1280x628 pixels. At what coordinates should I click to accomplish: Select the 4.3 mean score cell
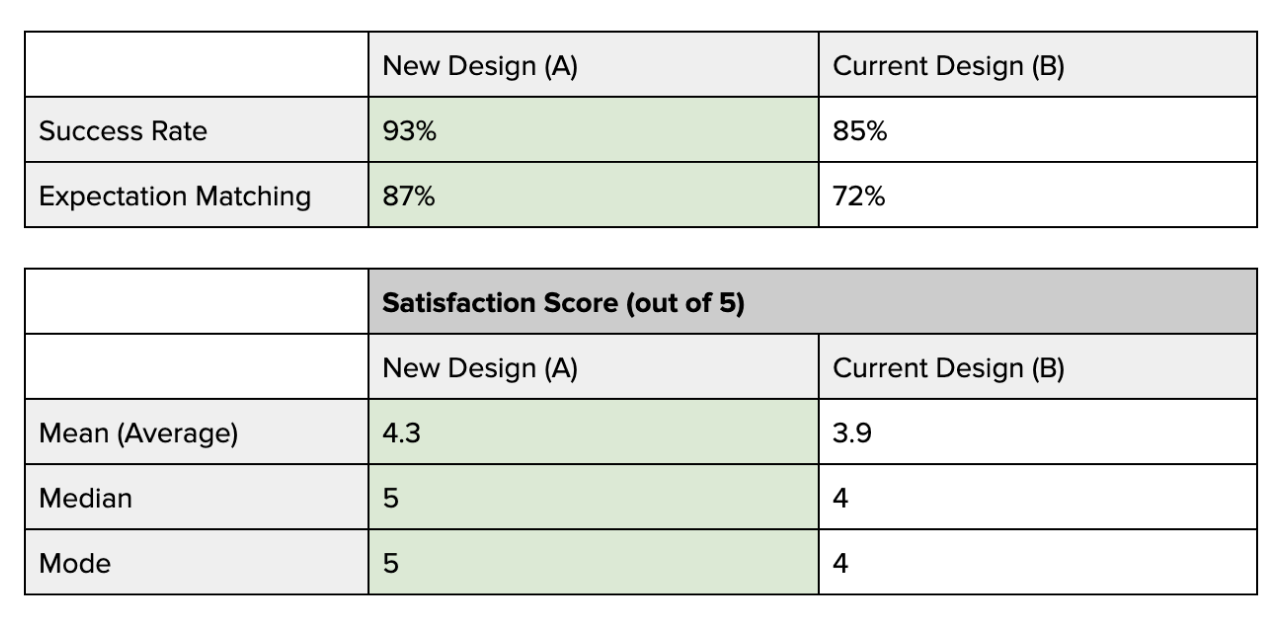(592, 433)
